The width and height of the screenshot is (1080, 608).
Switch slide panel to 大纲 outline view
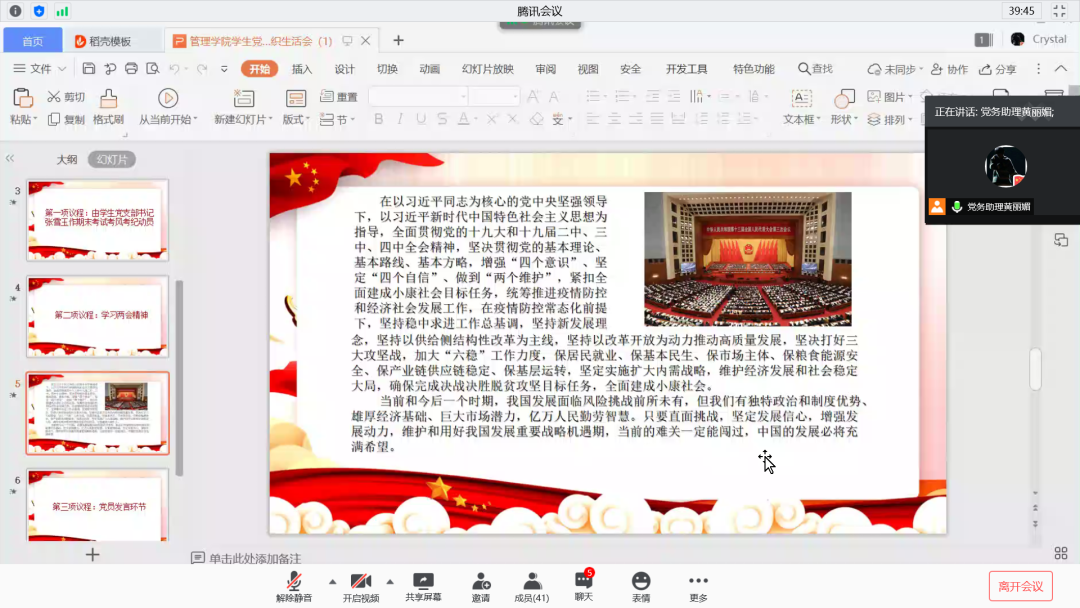66,159
